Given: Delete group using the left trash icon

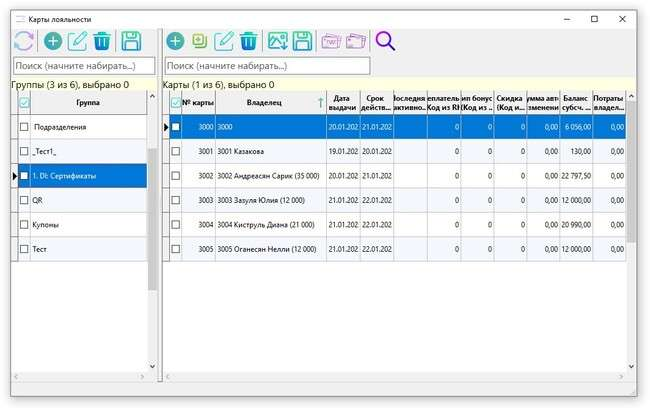Looking at the screenshot, I should pos(101,41).
